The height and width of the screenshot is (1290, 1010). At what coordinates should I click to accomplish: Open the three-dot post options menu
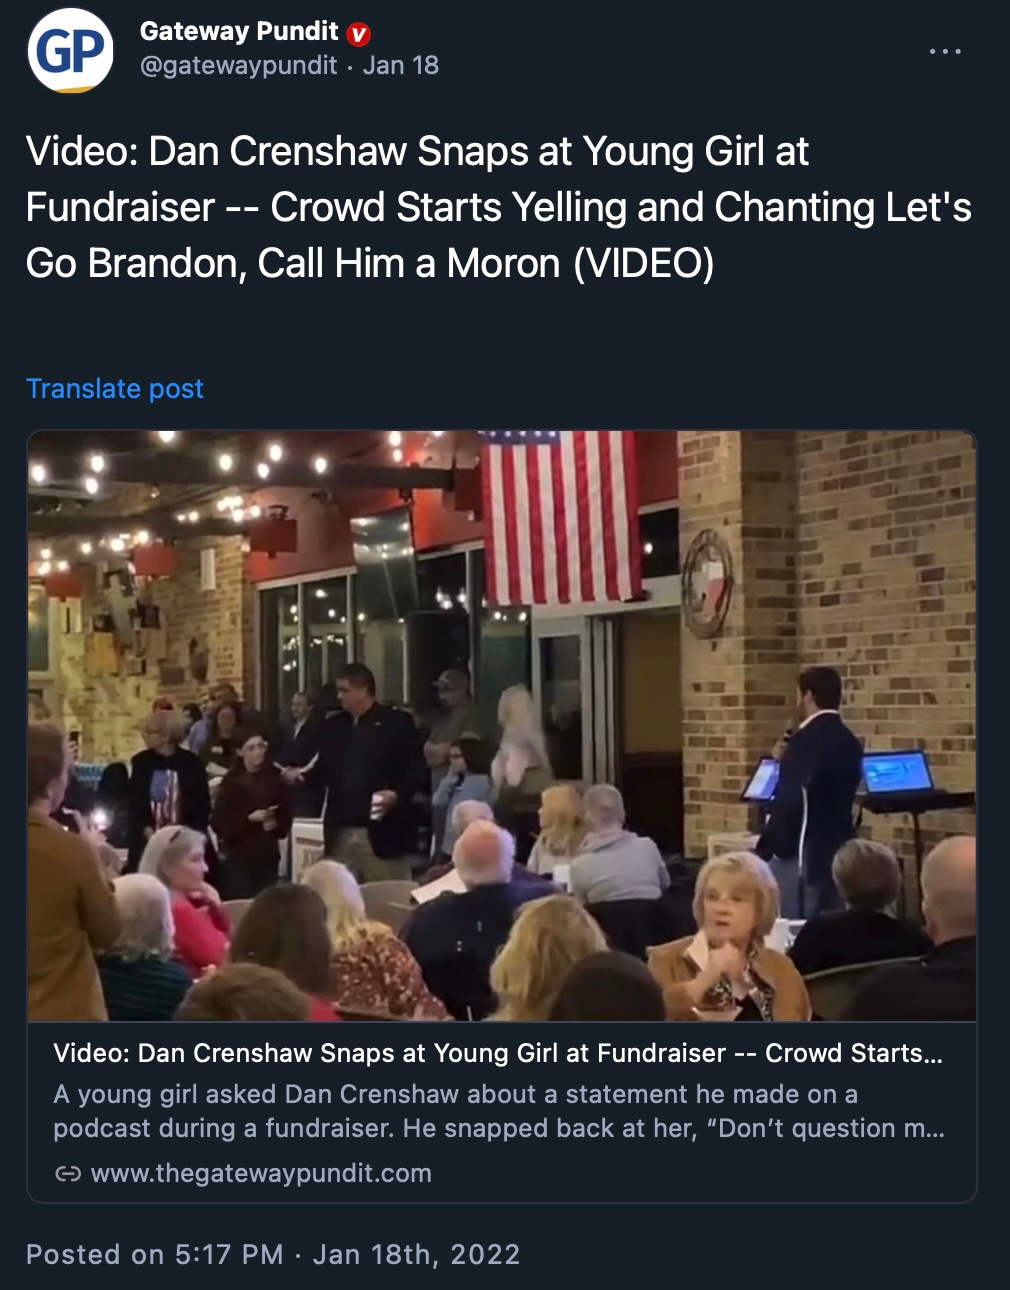(x=945, y=50)
